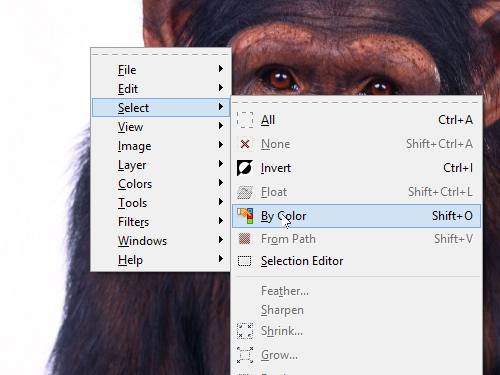Click the Selection Editor dotted icon

[x=244, y=261]
